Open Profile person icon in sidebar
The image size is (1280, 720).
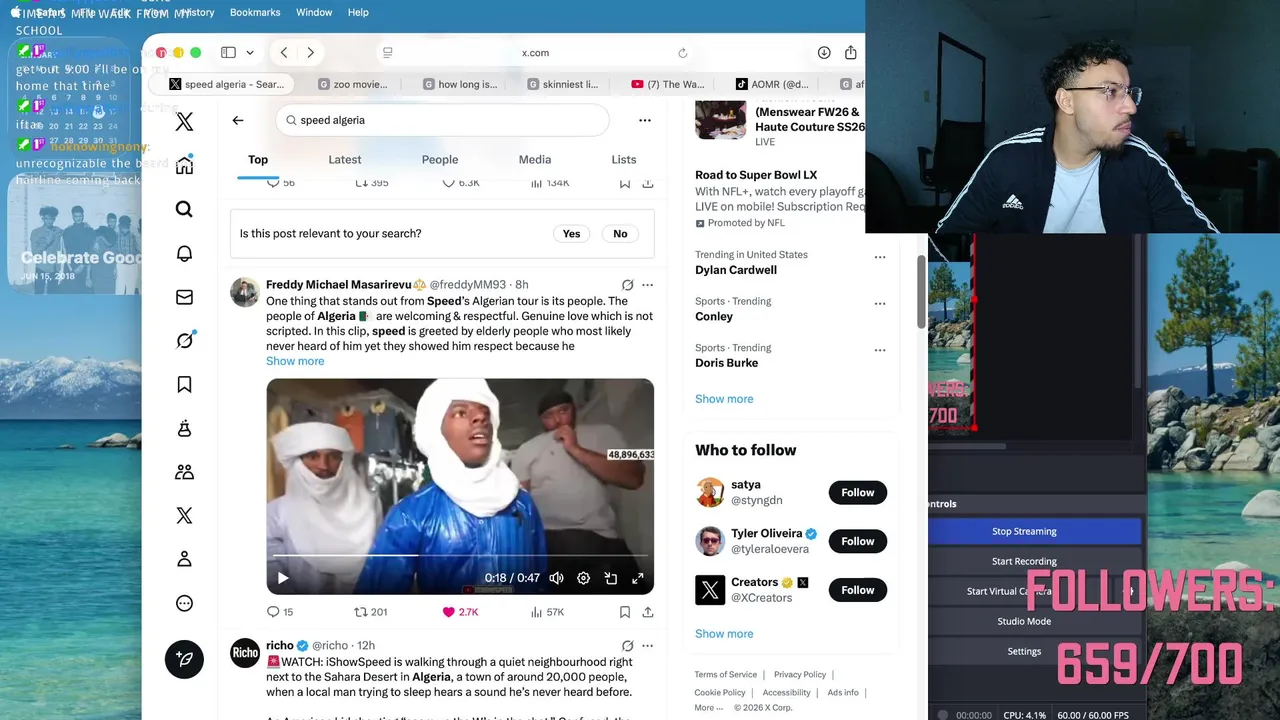tap(184, 559)
